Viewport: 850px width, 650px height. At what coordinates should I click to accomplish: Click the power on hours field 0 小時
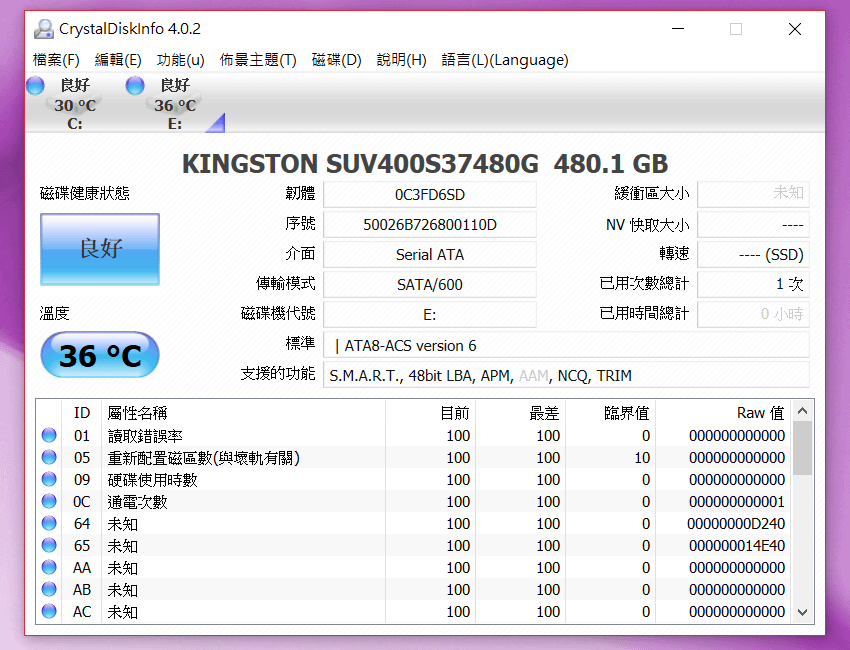click(754, 314)
